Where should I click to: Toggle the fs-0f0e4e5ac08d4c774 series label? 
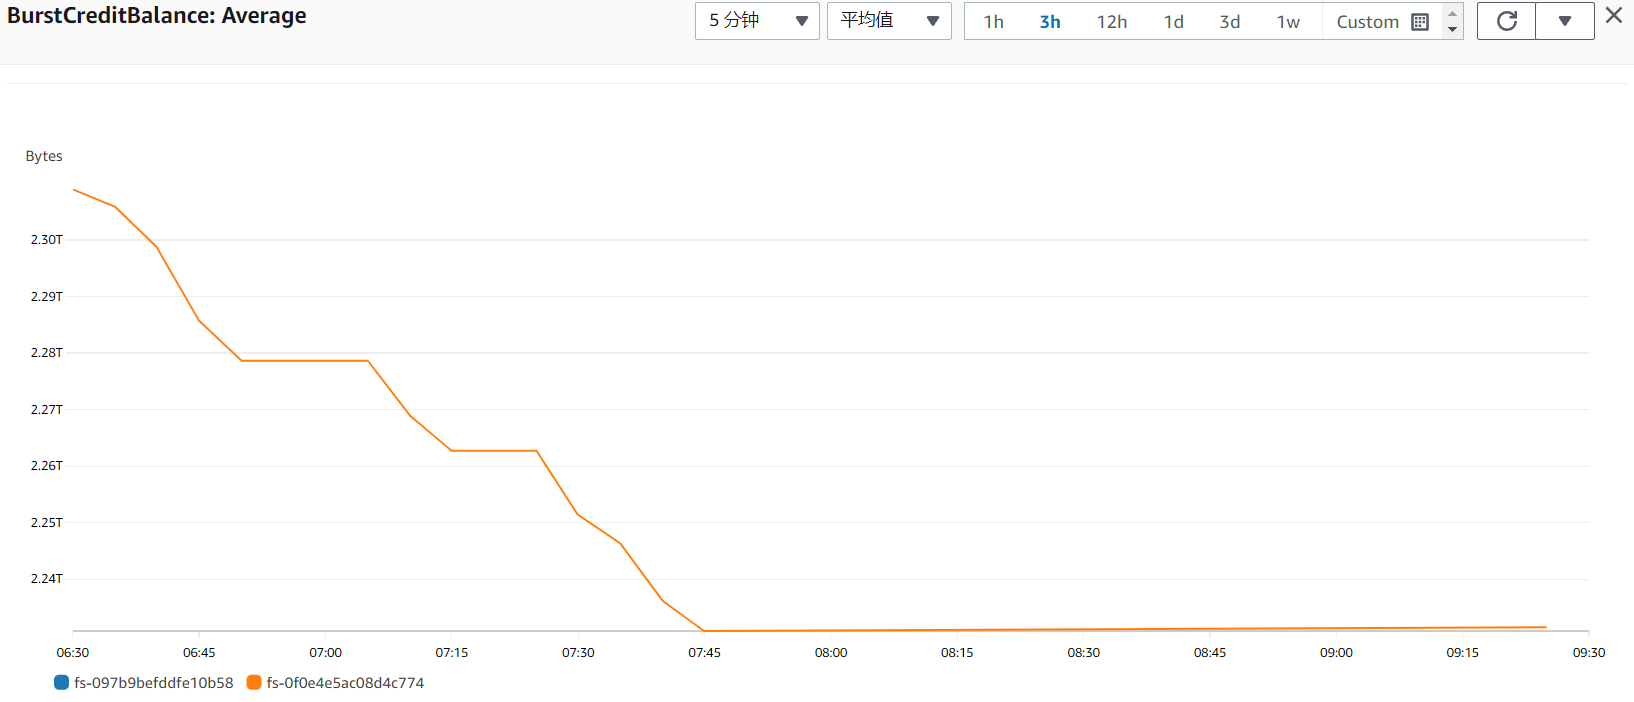tap(345, 683)
